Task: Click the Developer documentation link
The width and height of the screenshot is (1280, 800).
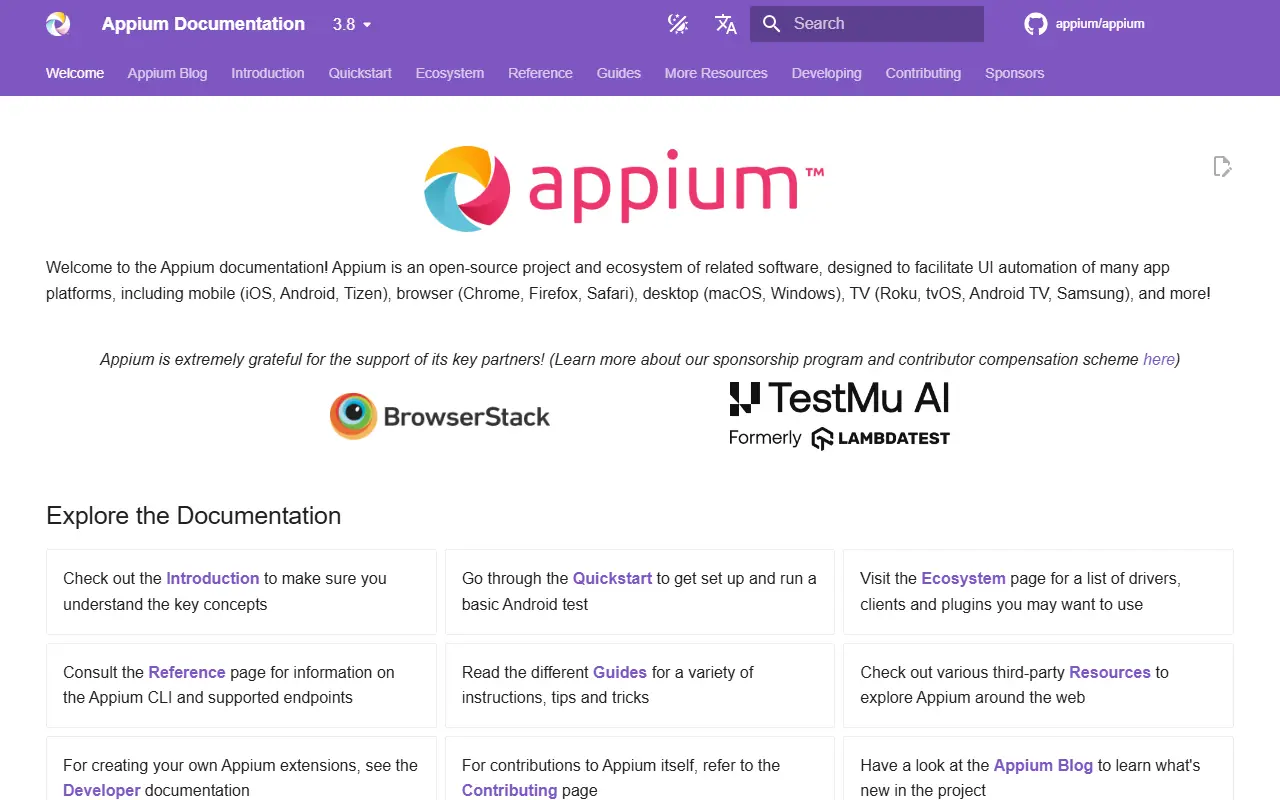Action: click(102, 790)
